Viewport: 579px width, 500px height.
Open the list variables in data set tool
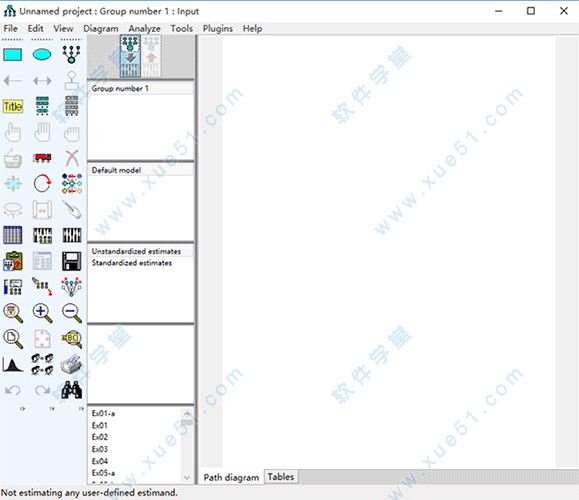[x=71, y=106]
